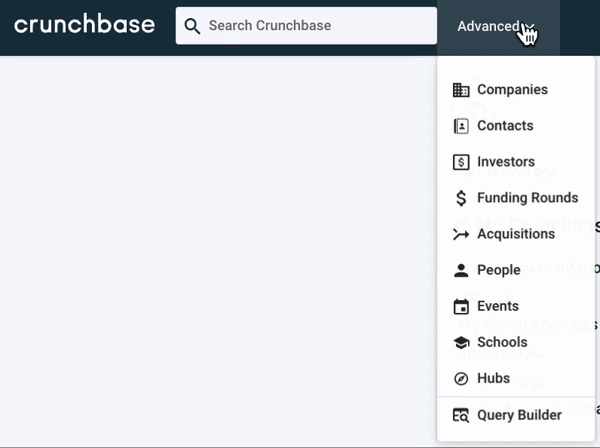This screenshot has height=448, width=600.
Task: Pick the Investors menu entry
Action: (x=506, y=162)
